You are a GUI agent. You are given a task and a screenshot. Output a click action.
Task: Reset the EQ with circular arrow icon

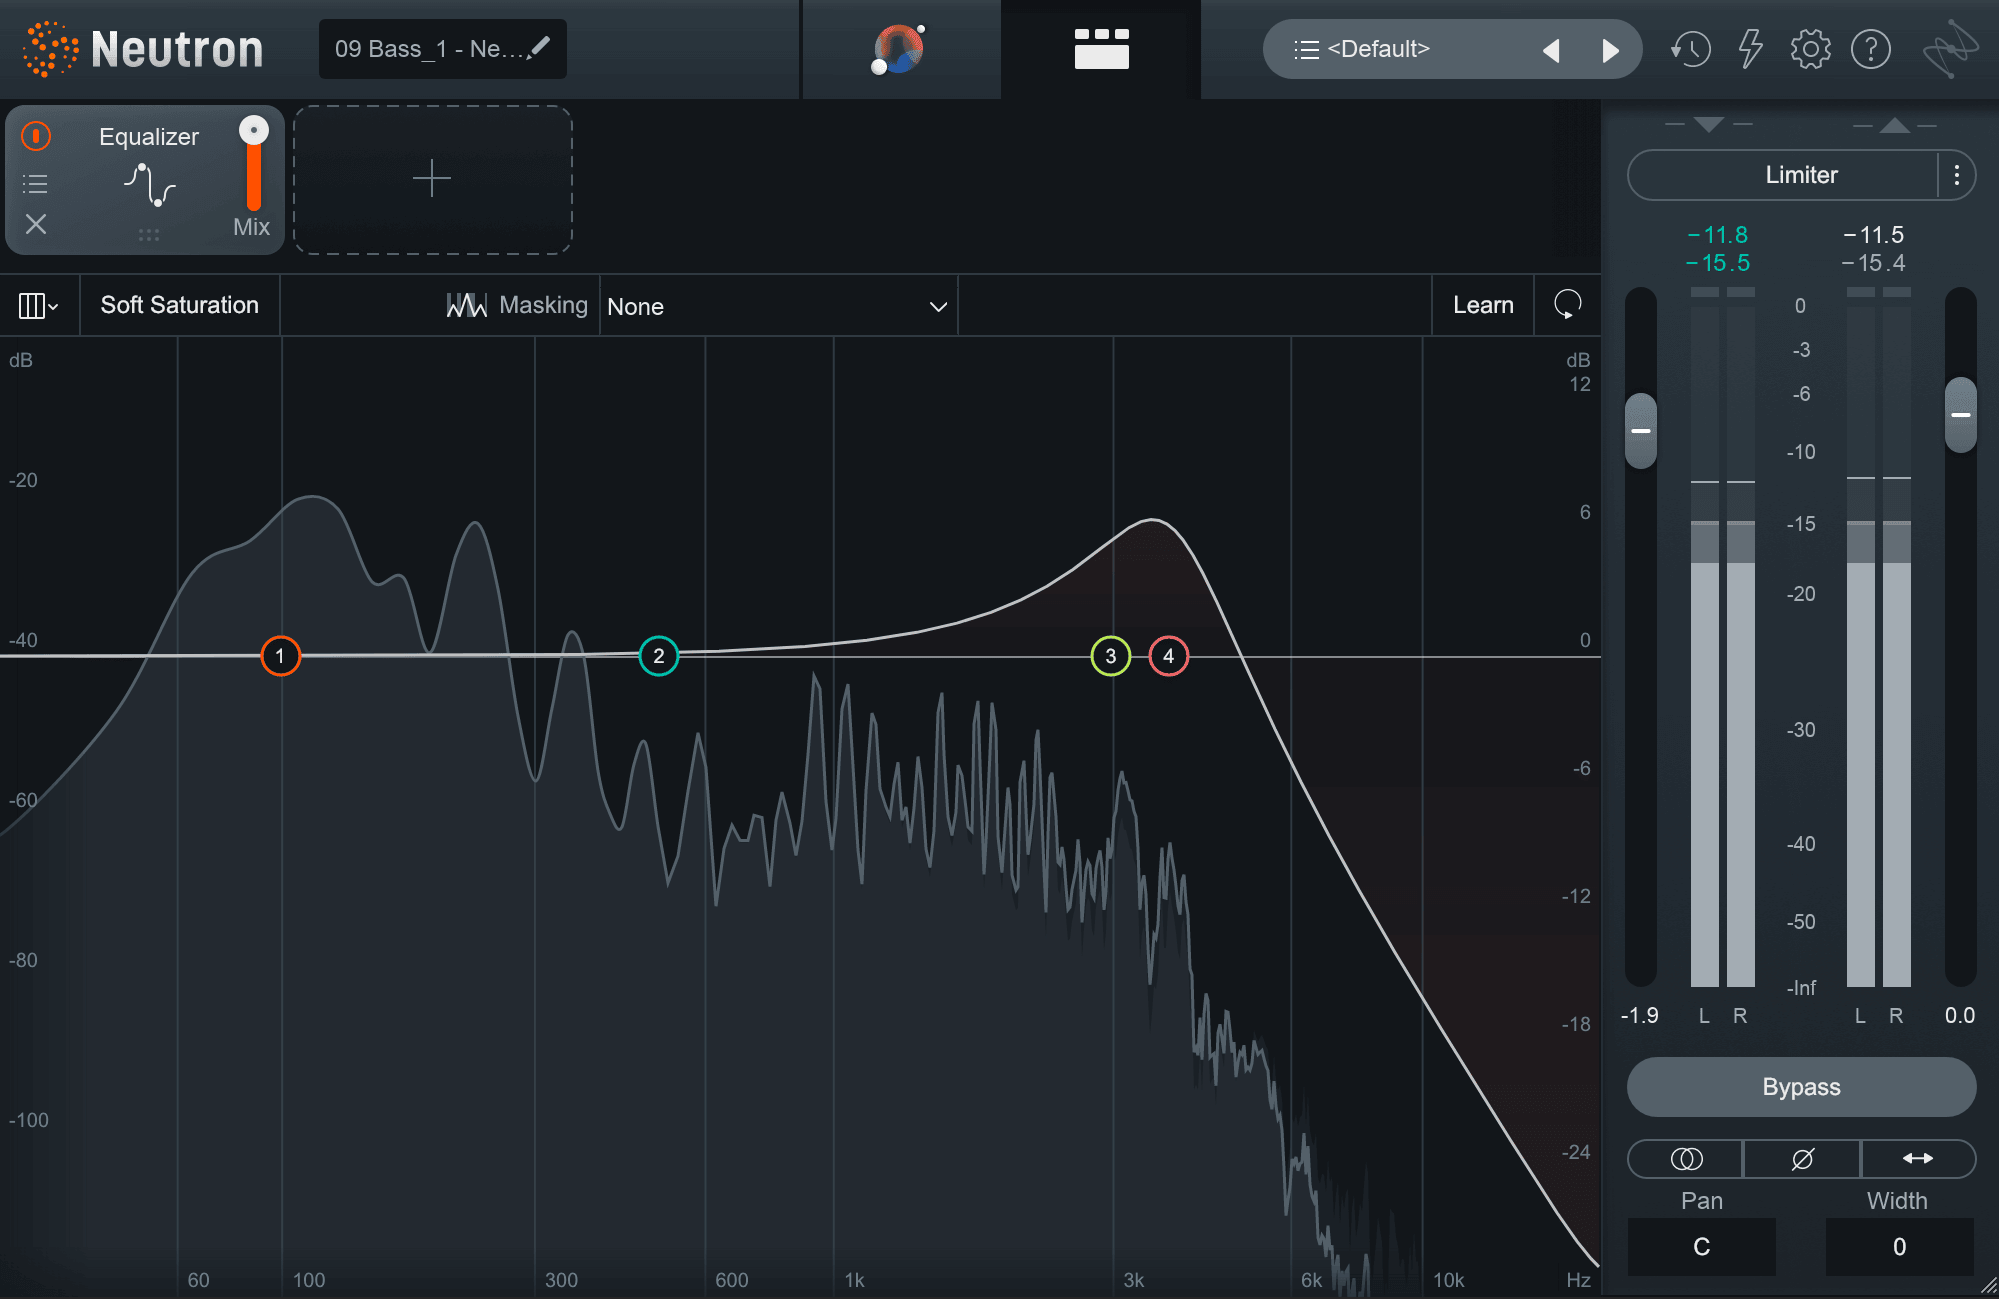(x=1567, y=305)
